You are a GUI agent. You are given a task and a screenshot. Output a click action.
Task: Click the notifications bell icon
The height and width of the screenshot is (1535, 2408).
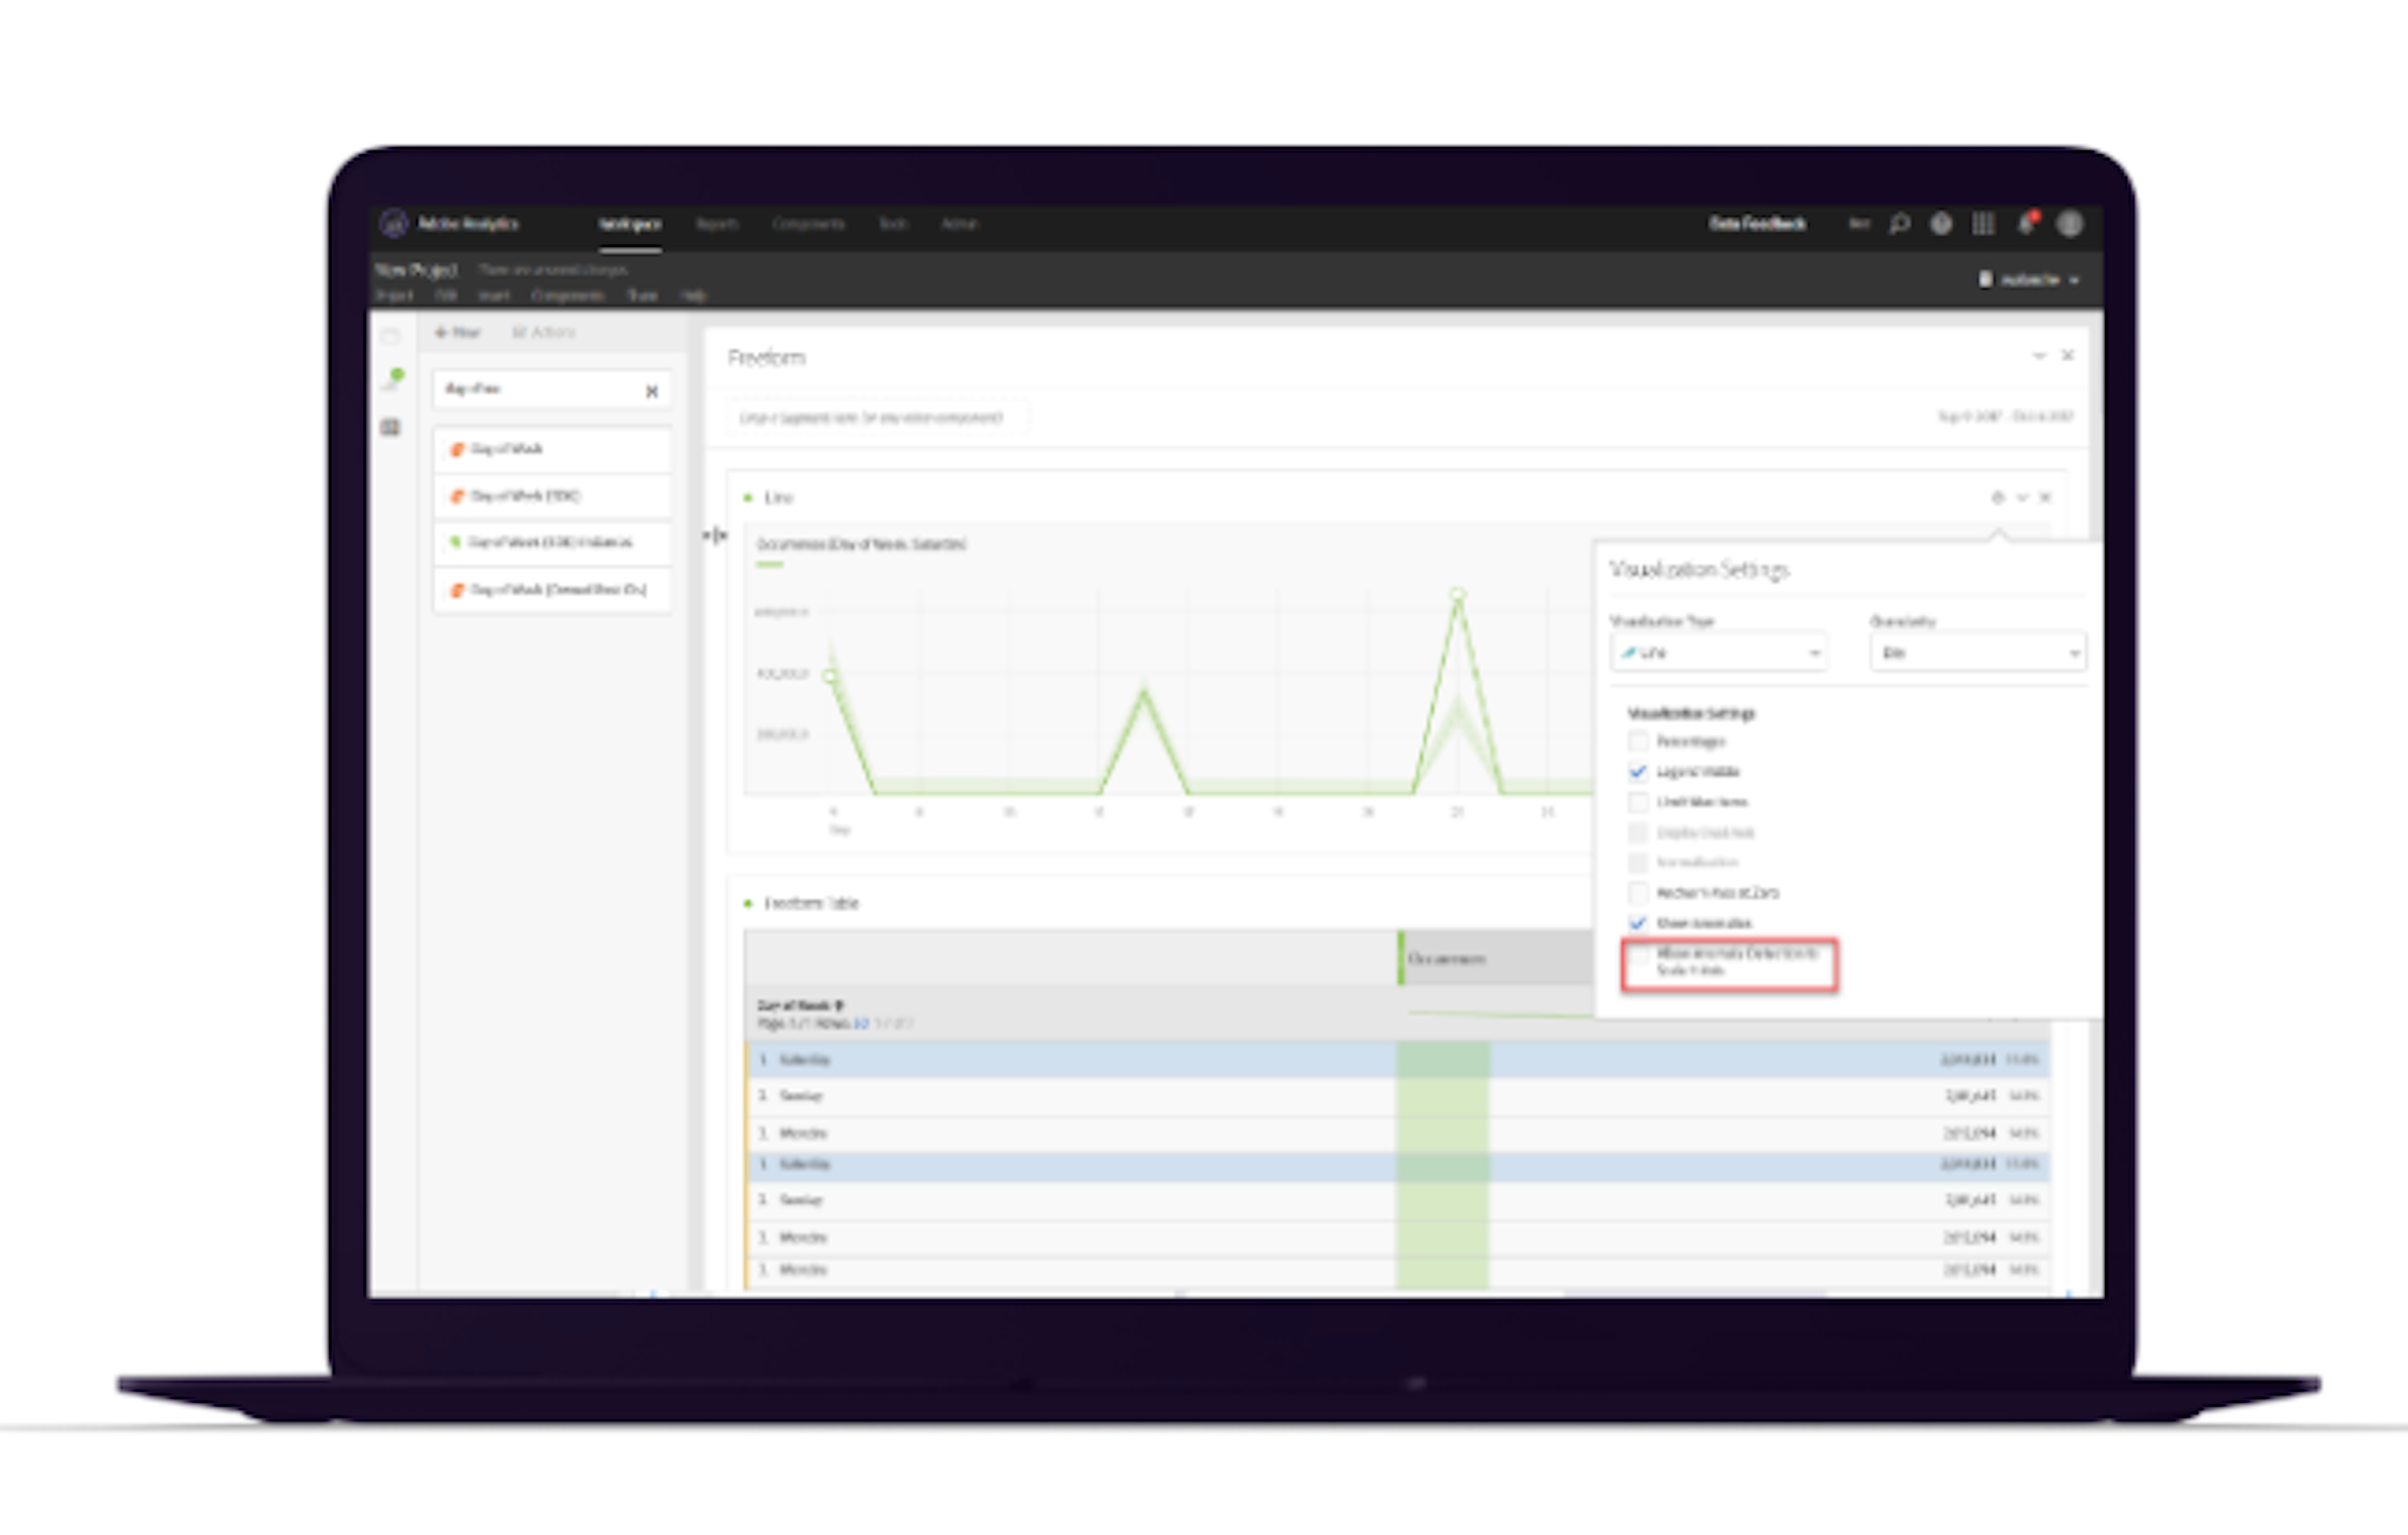point(2027,224)
